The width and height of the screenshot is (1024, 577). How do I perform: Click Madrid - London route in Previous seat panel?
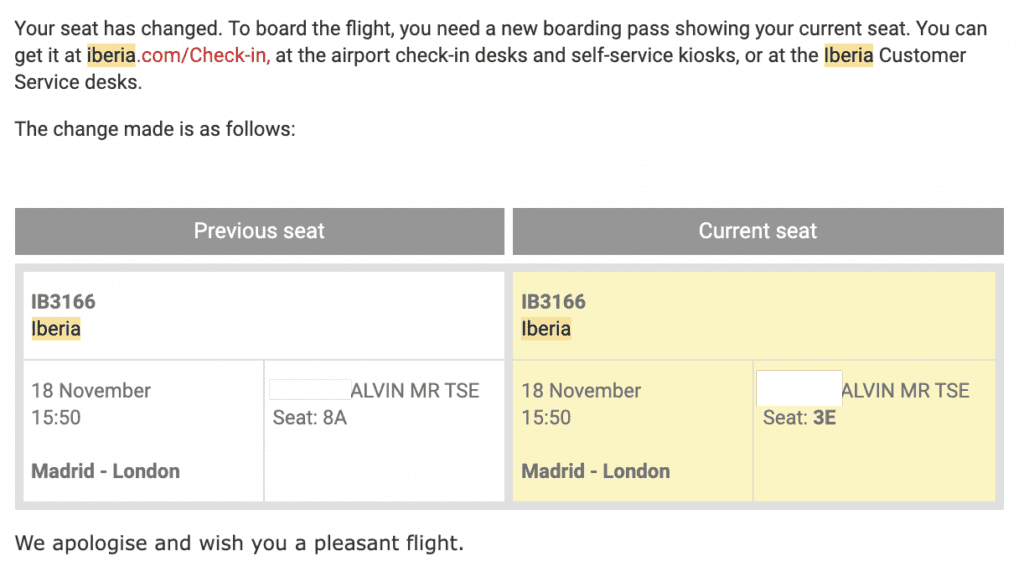click(x=106, y=471)
